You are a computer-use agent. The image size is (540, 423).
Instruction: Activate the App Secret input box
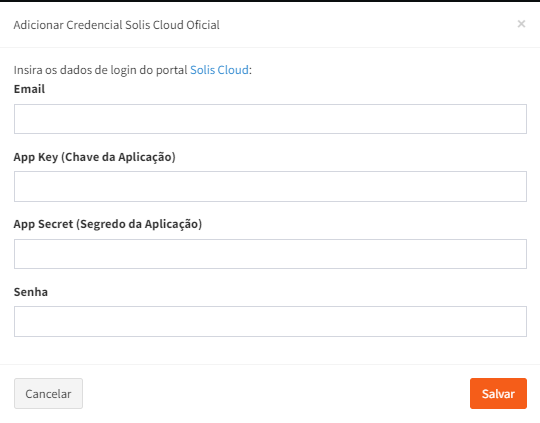pos(270,254)
